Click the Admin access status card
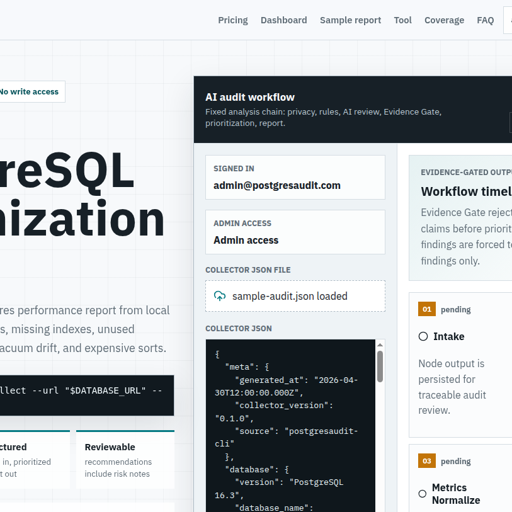Image resolution: width=512 pixels, height=512 pixels. coord(295,232)
